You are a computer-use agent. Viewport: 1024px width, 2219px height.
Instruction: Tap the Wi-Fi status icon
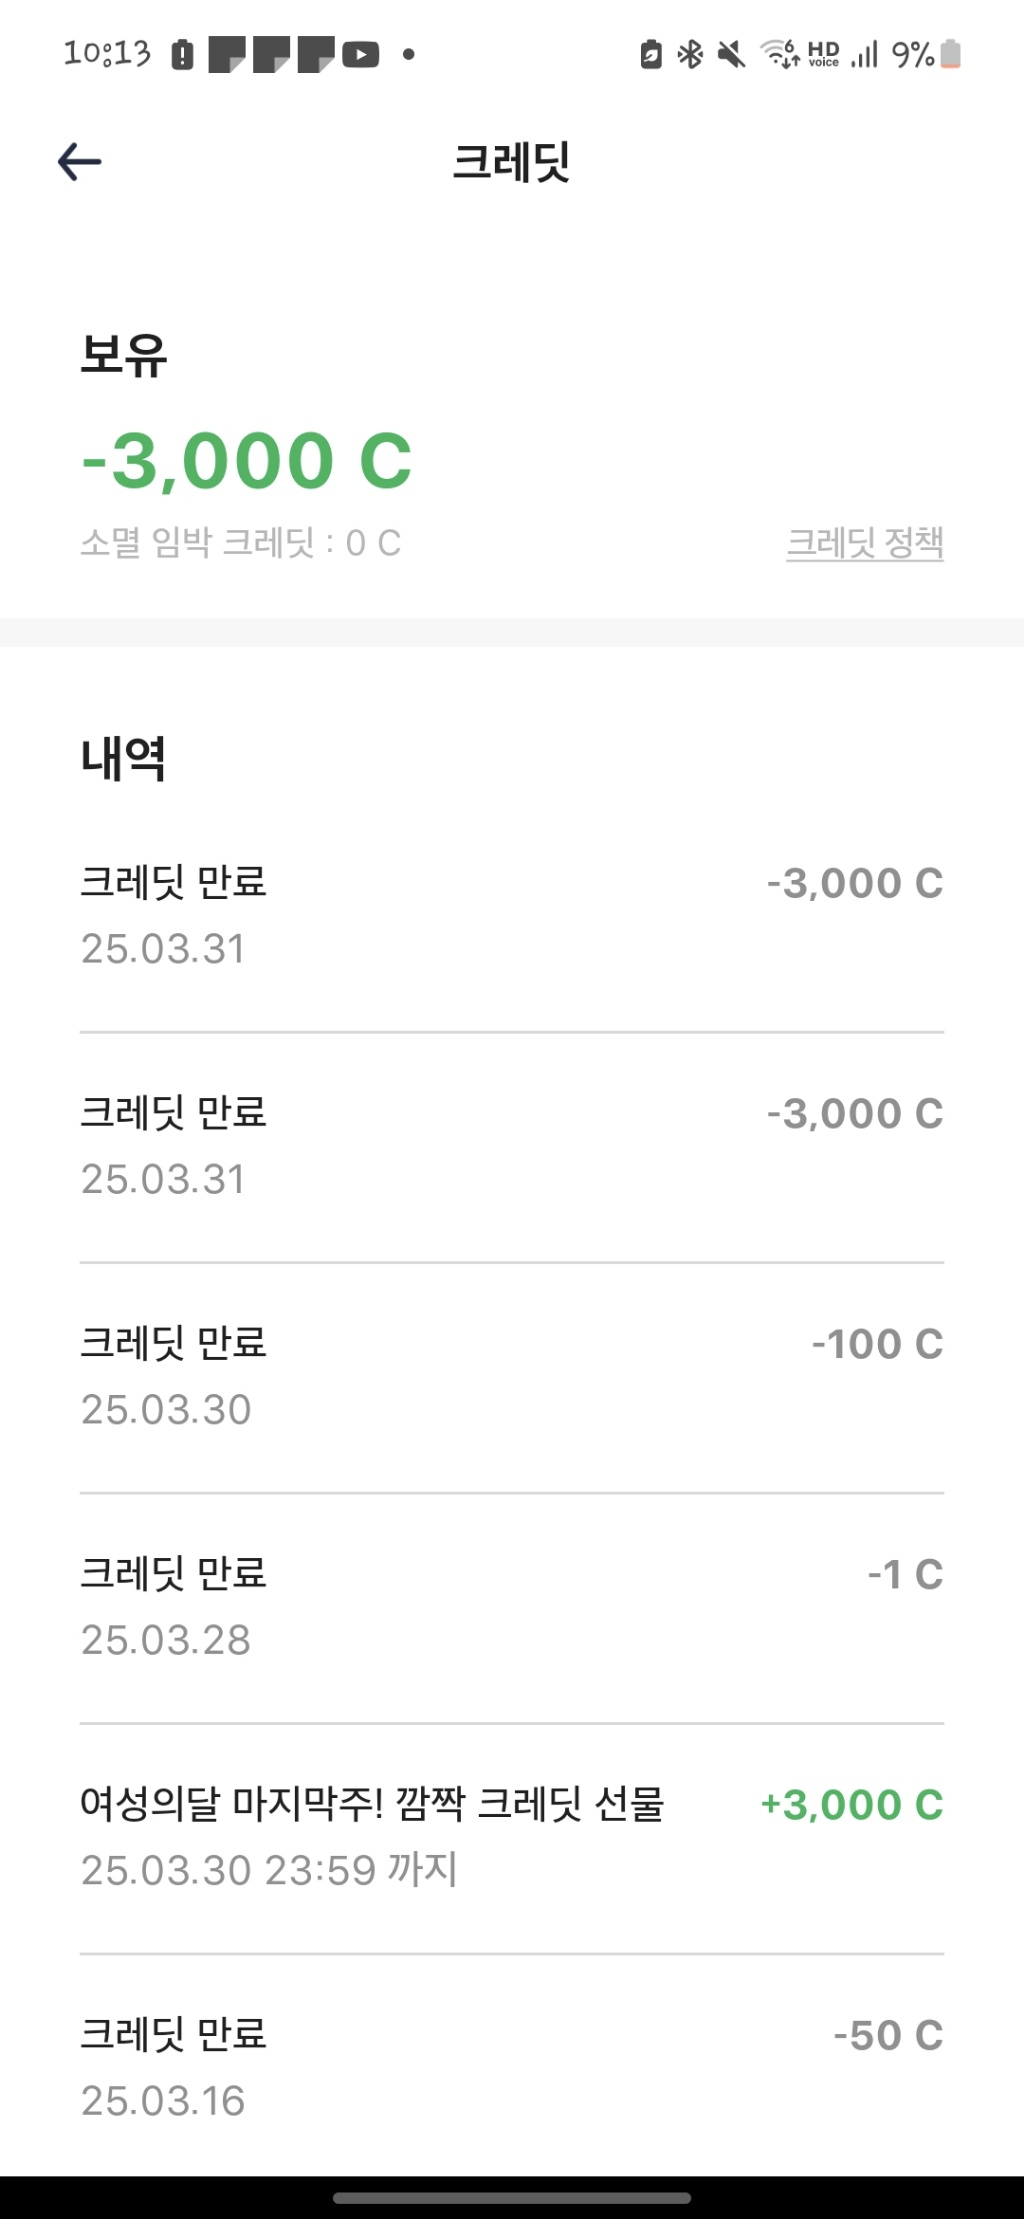[780, 53]
